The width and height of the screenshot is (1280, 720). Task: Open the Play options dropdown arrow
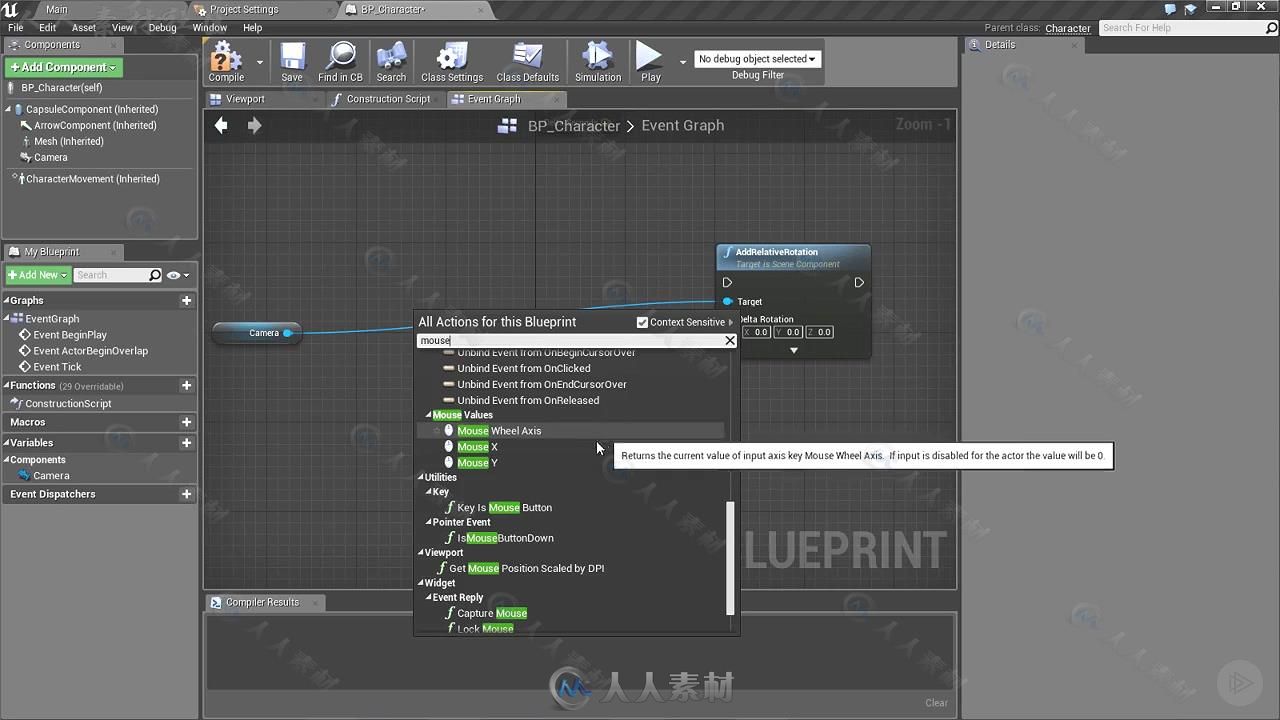click(x=683, y=62)
